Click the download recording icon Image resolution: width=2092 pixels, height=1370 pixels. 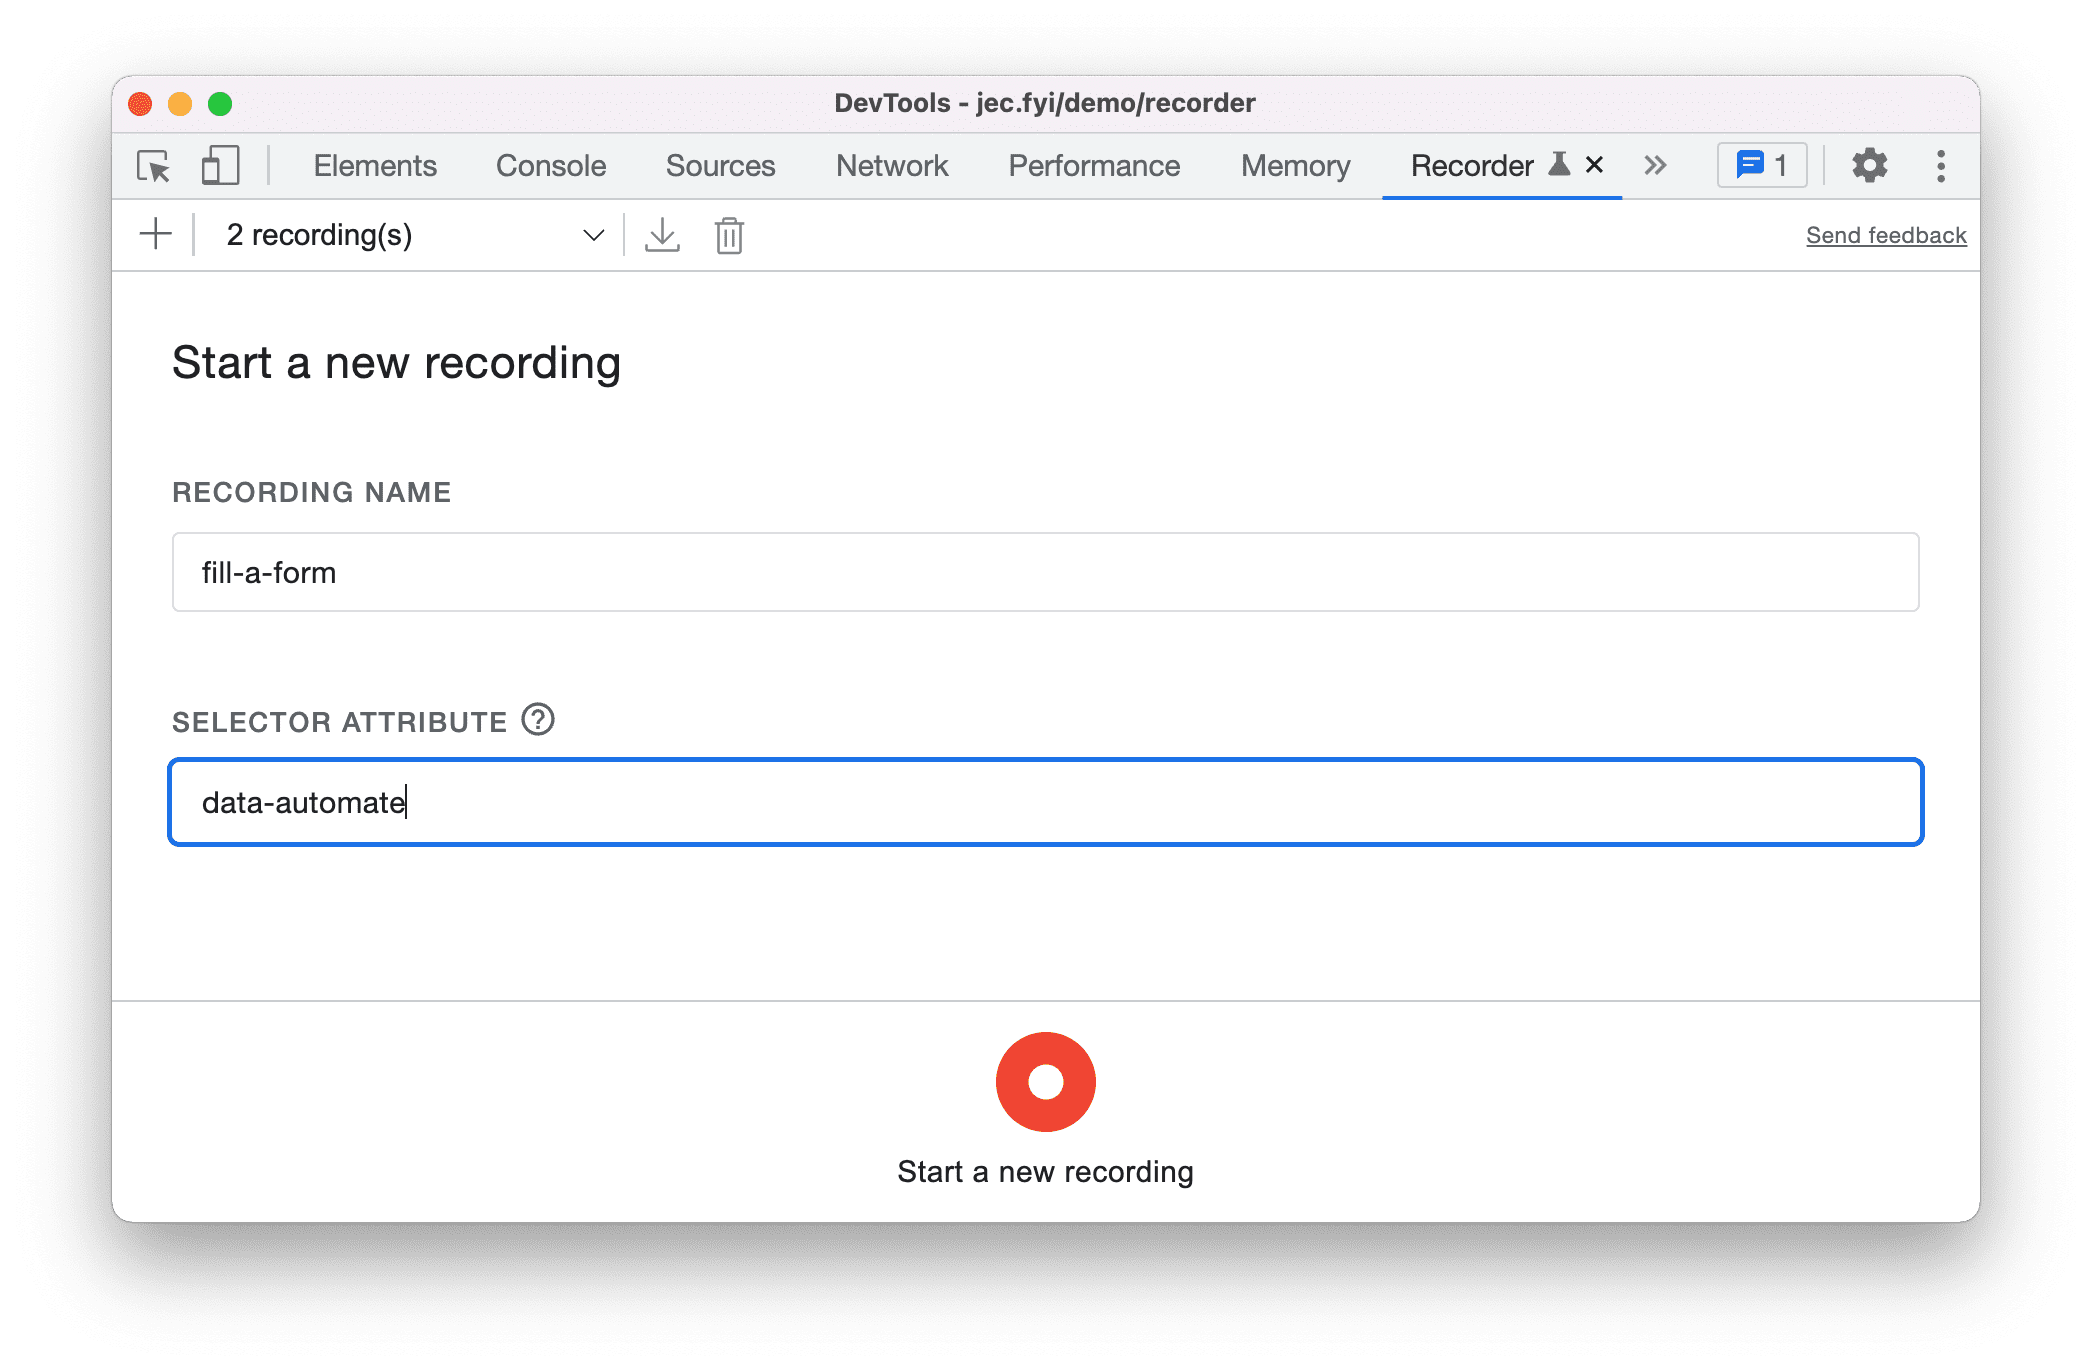click(x=661, y=234)
